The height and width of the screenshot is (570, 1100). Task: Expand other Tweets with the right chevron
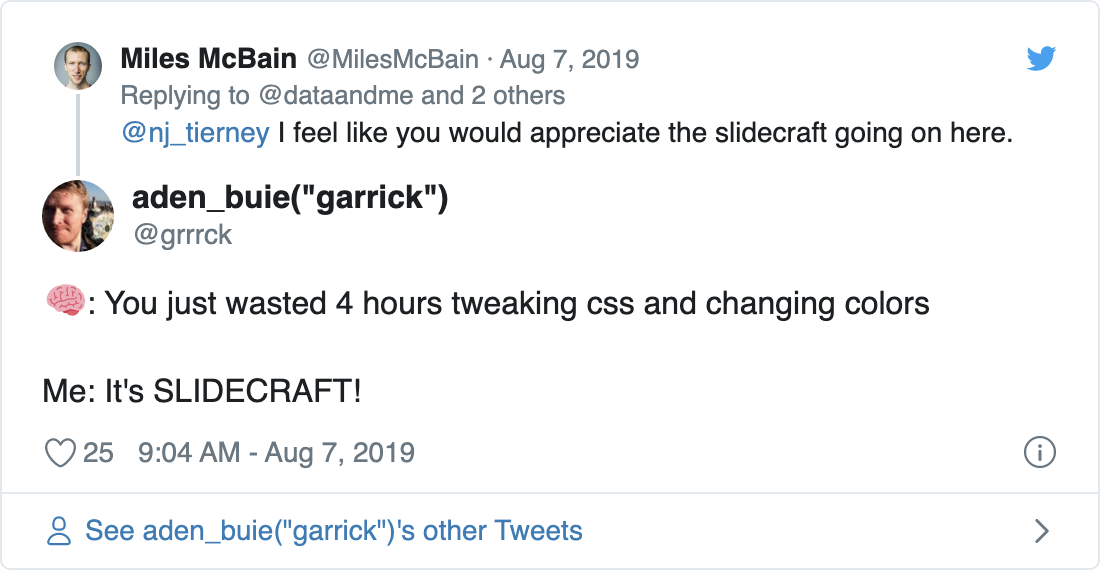tap(1041, 531)
